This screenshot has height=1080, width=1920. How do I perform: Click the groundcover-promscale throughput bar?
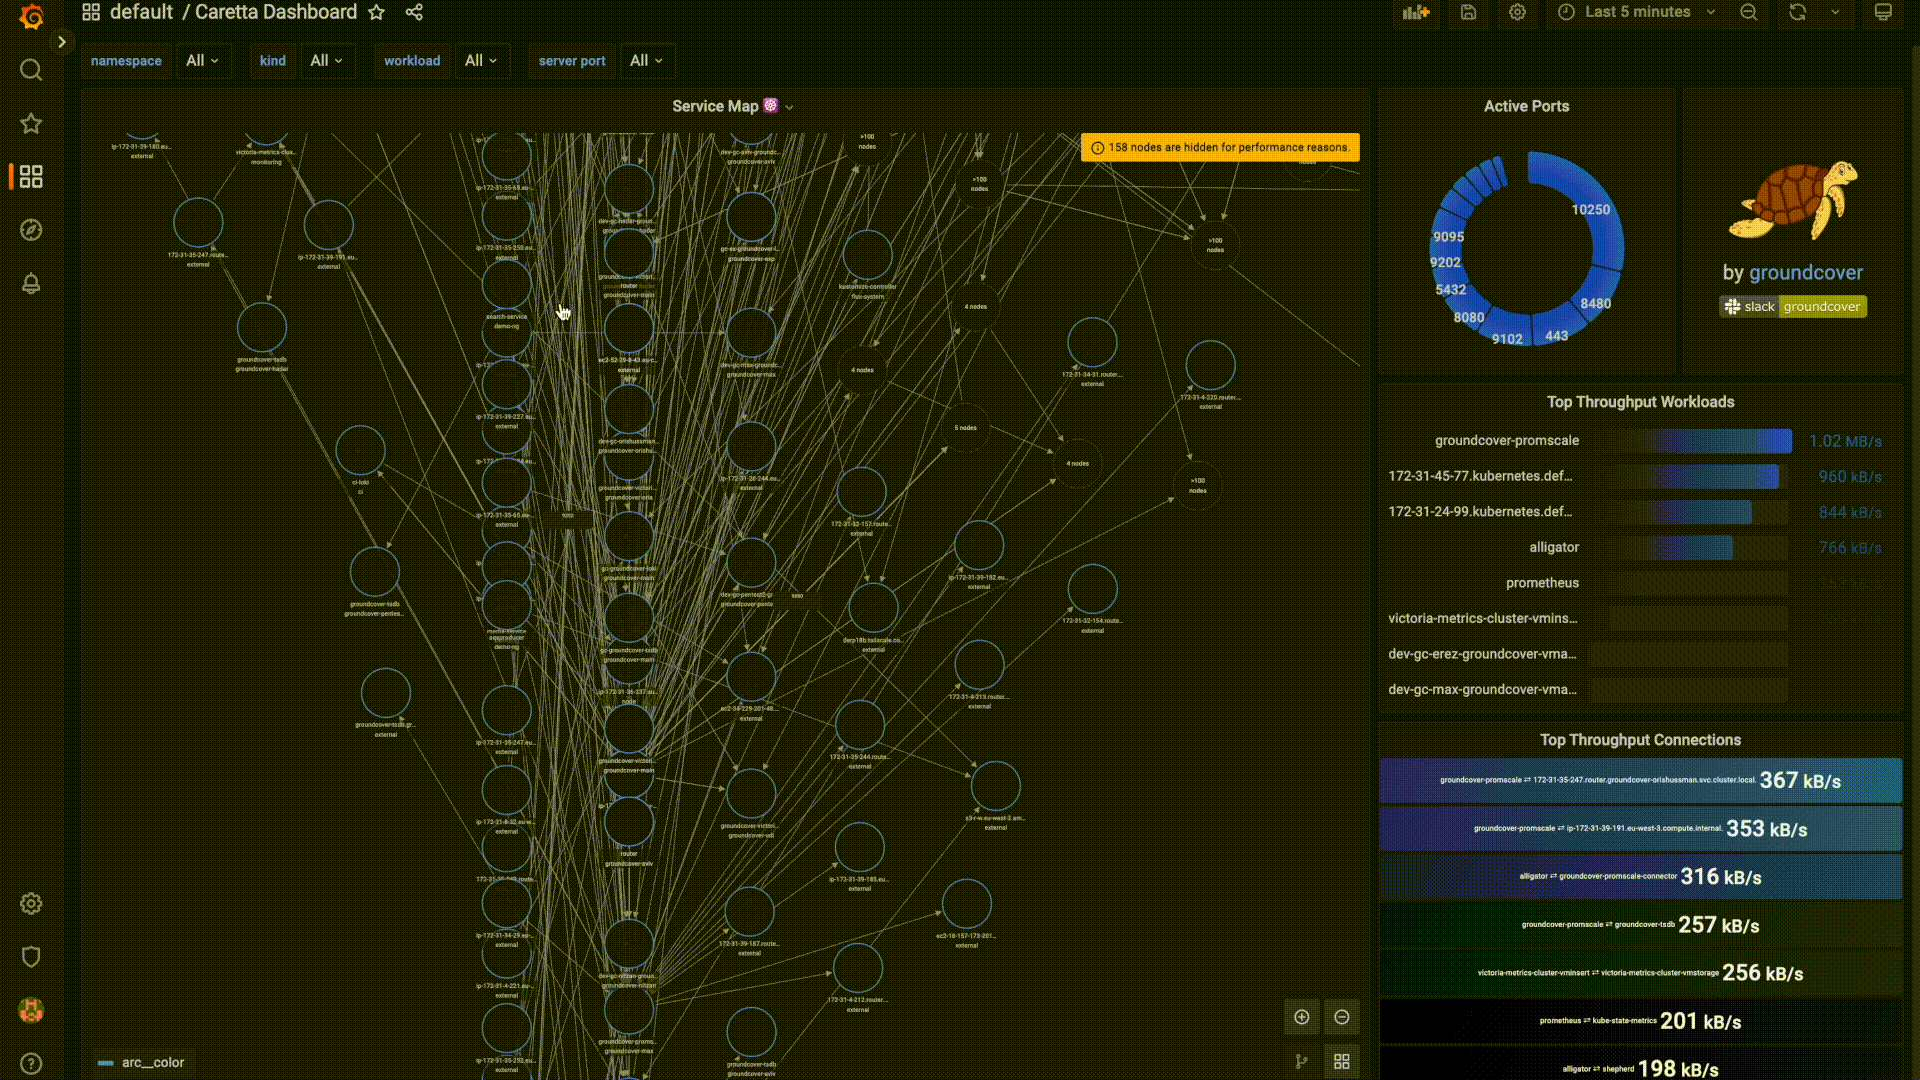1693,441
